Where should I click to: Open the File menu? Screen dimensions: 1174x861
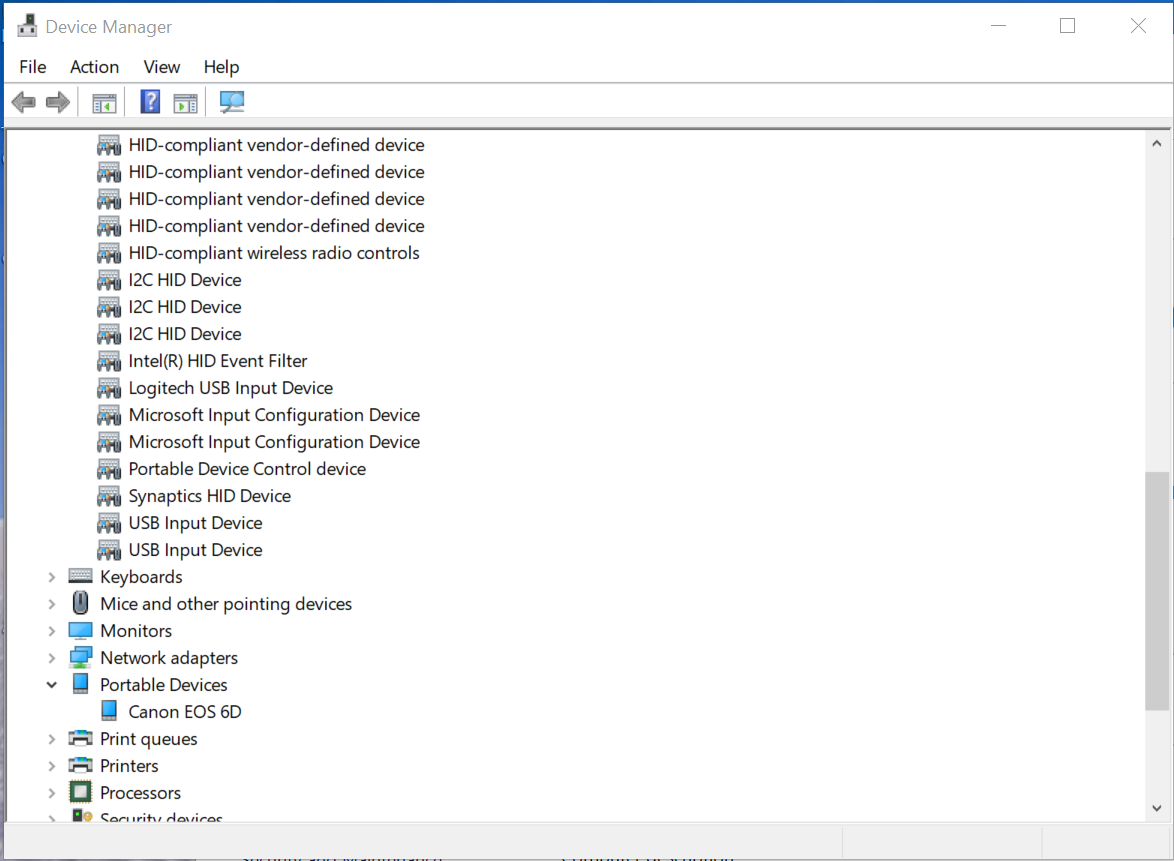coord(33,67)
